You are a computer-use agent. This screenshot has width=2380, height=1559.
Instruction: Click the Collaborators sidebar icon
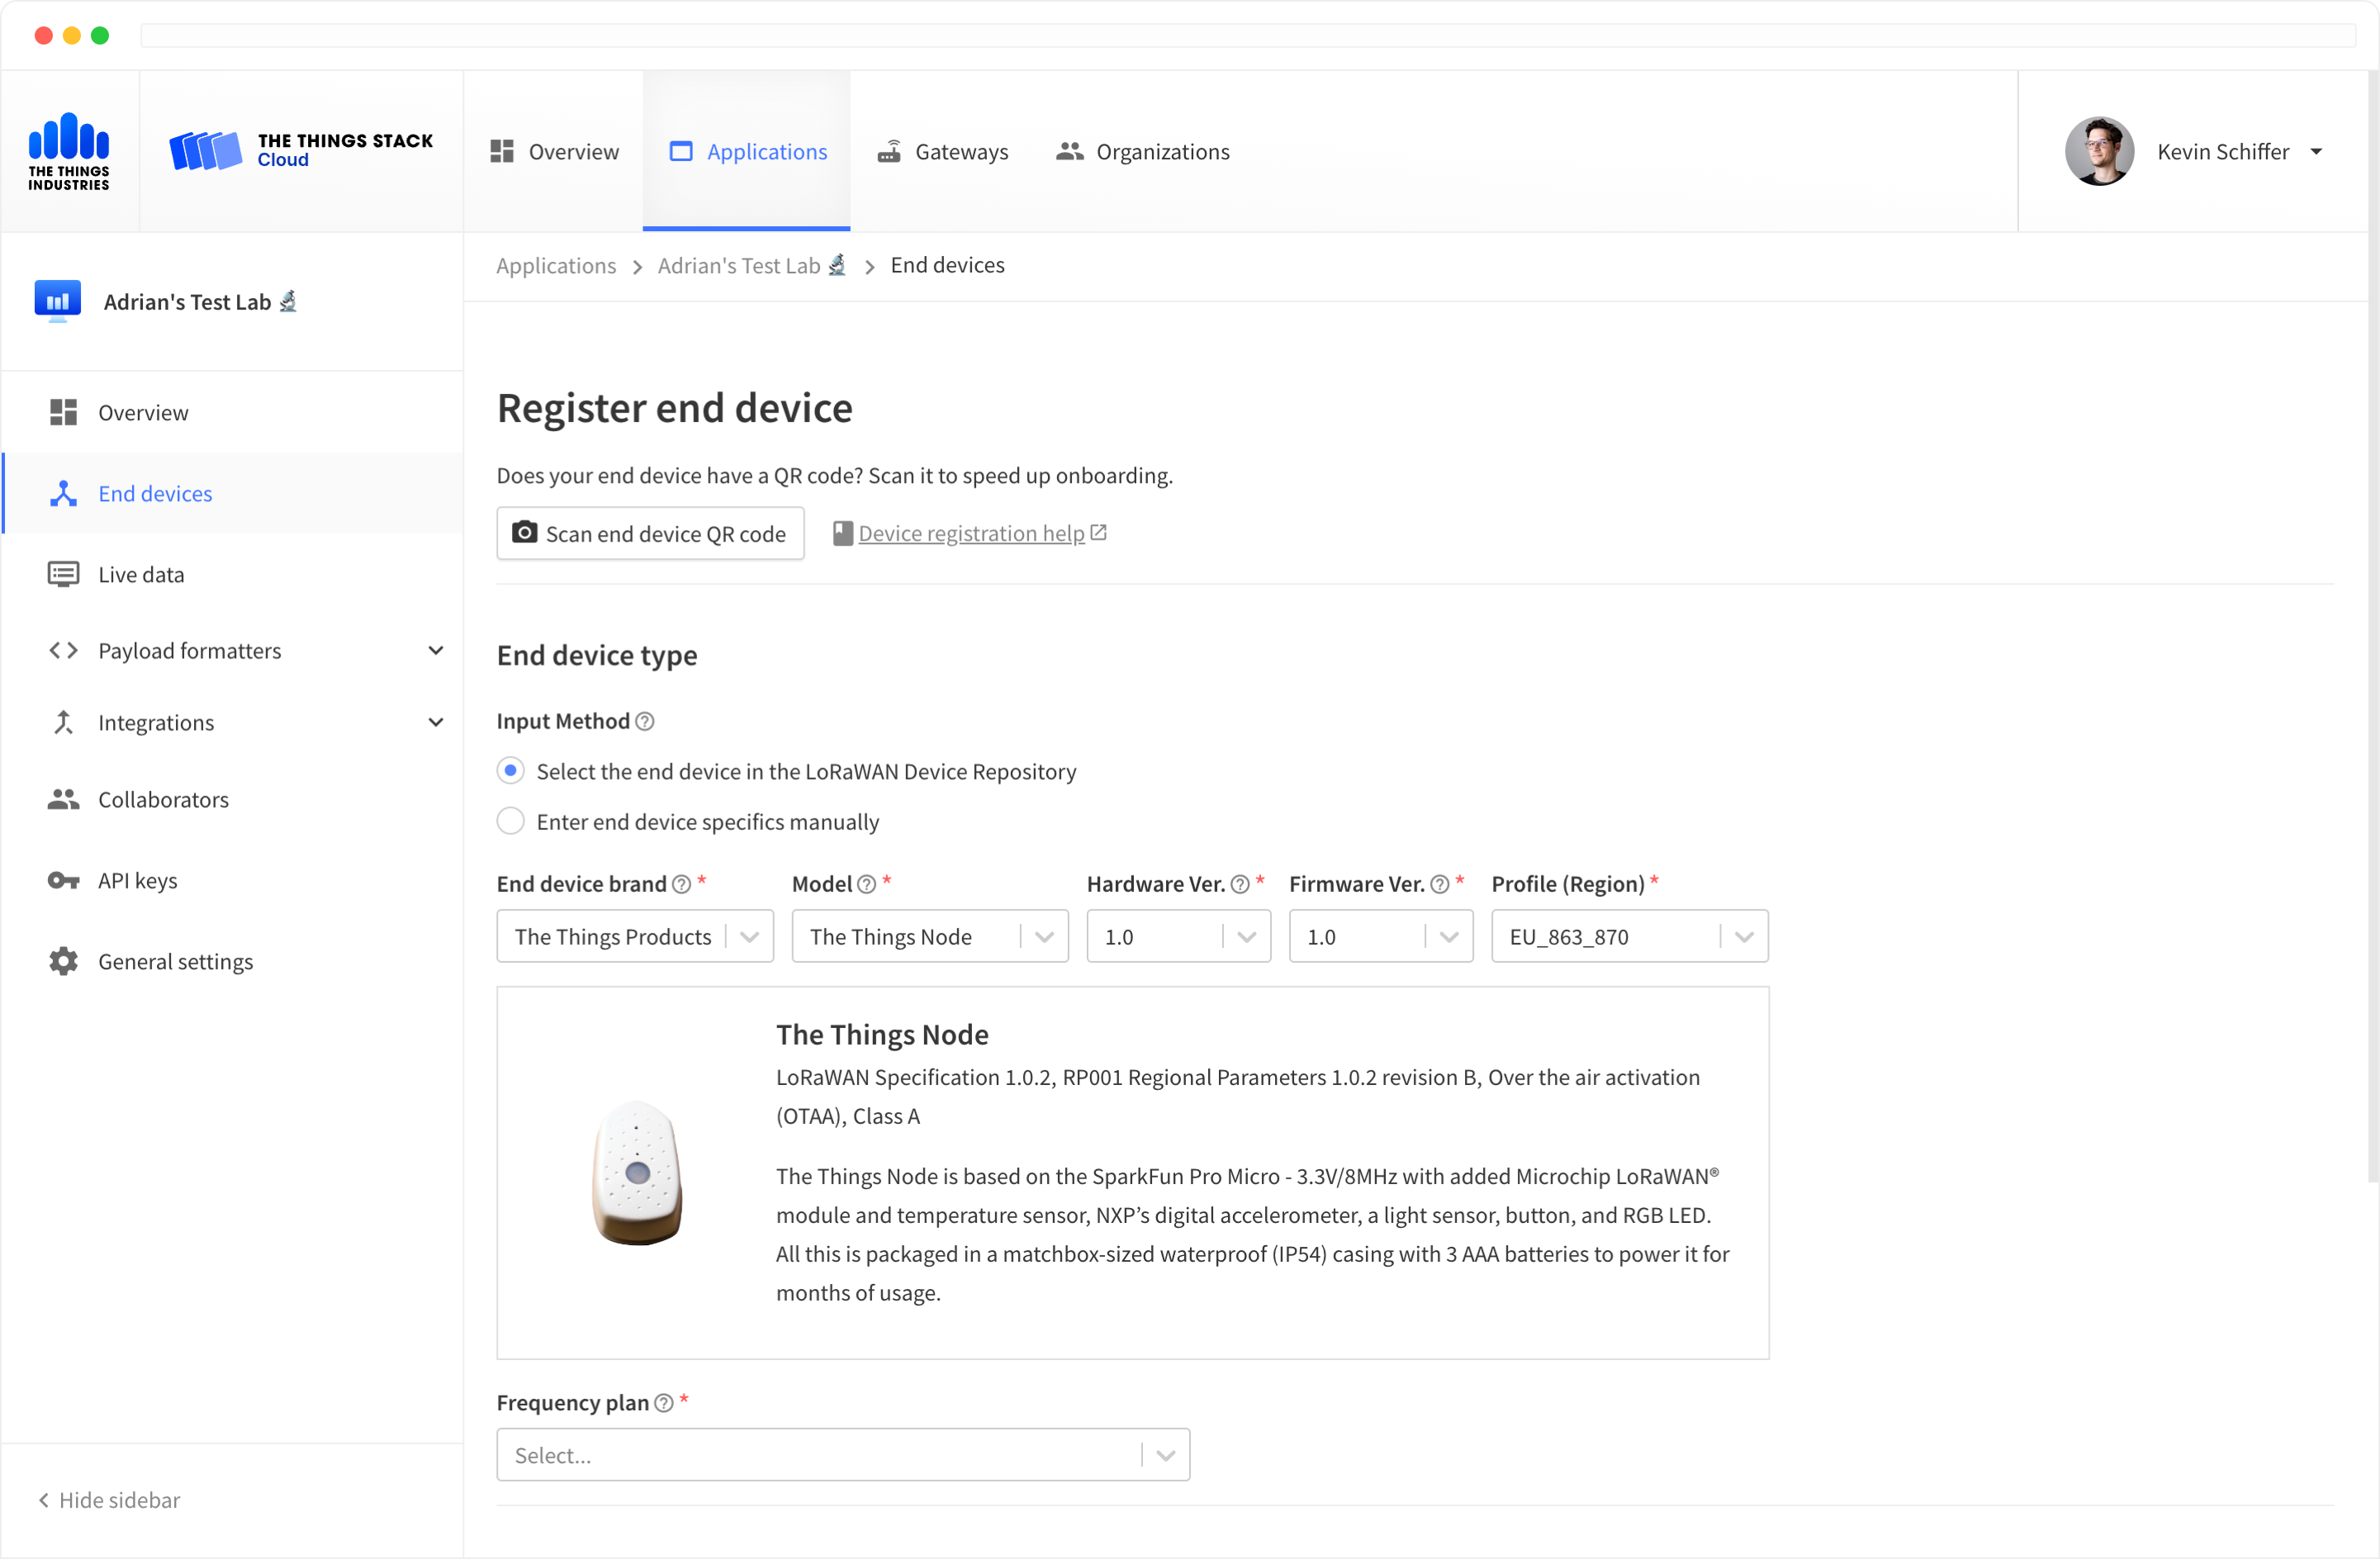63,798
